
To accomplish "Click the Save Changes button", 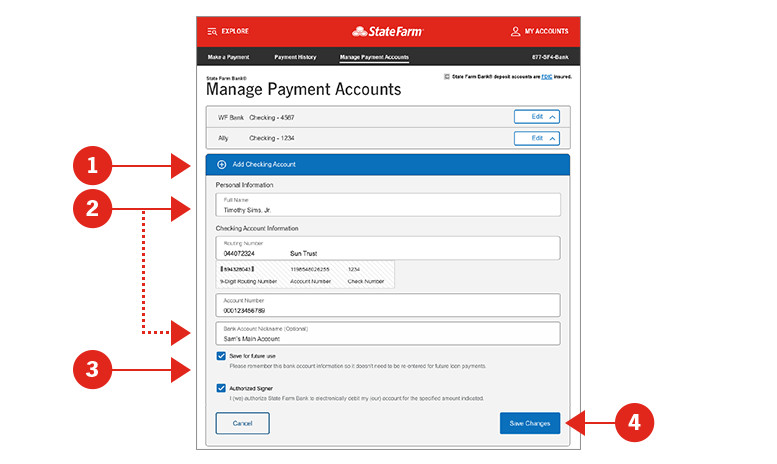I will (530, 423).
